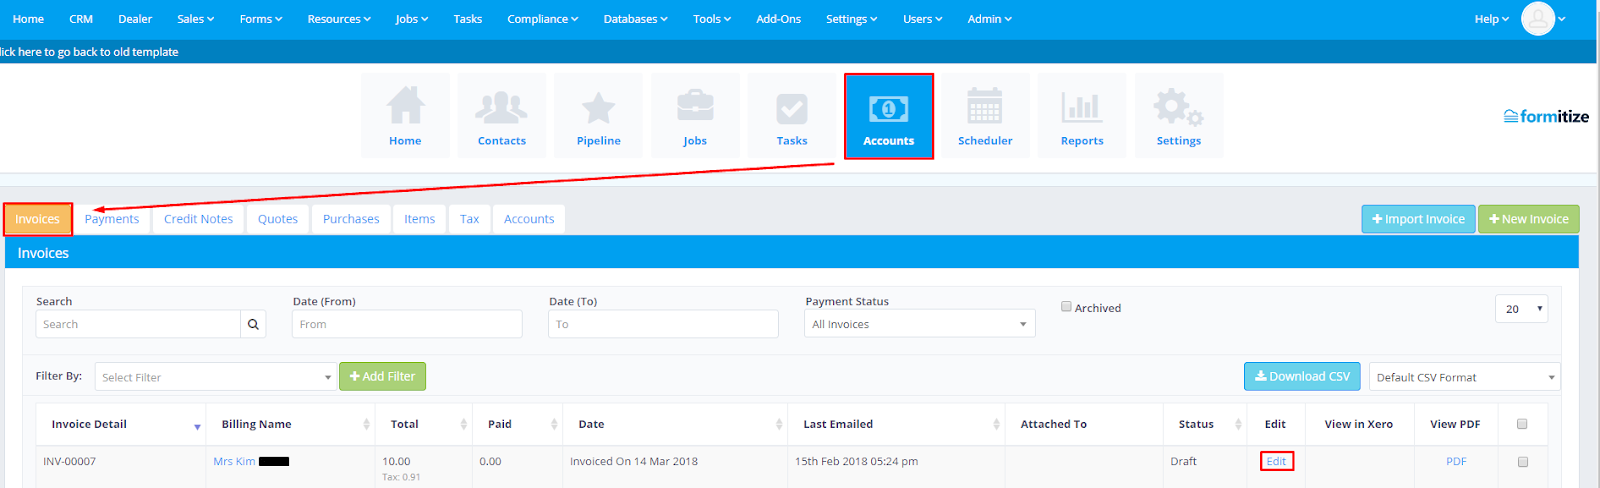Open the Default CSV Format dropdown

click(x=1464, y=377)
